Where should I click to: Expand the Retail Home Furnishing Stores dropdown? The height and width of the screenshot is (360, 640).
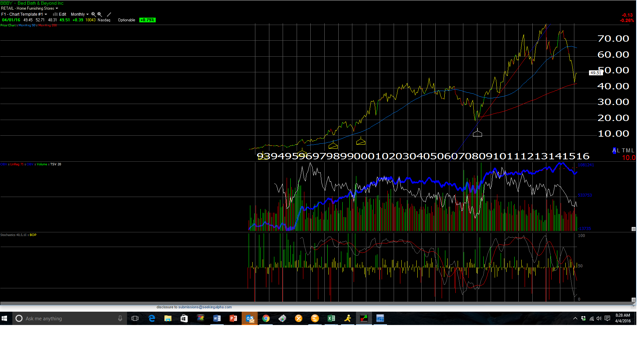click(x=29, y=8)
